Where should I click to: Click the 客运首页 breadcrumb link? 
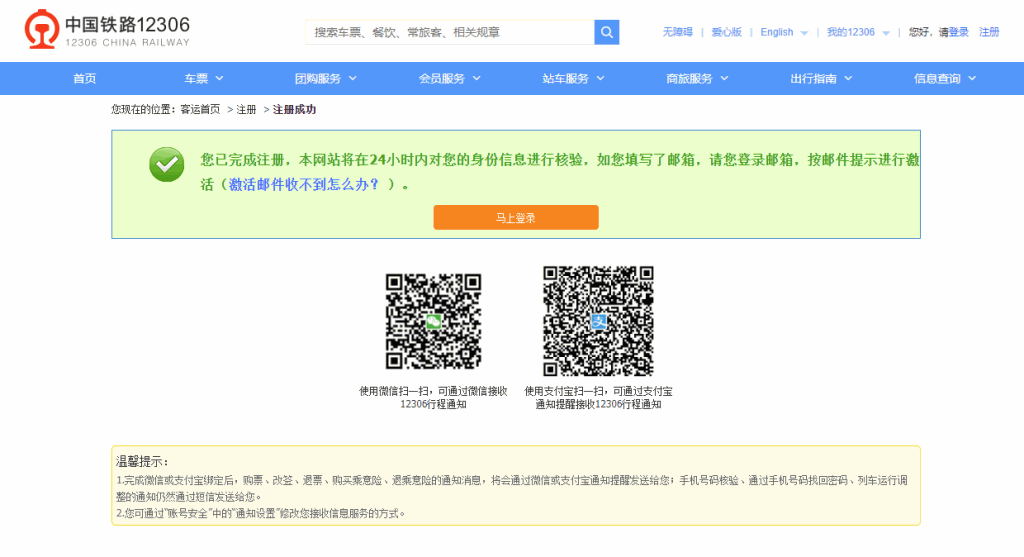(x=200, y=109)
